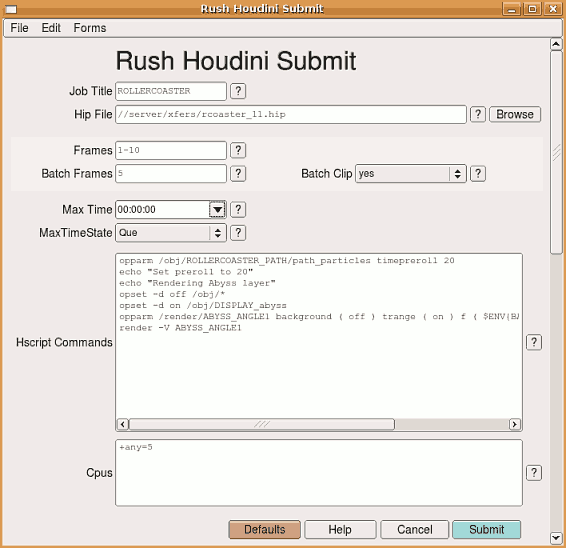Maximize the Rush Houdini Submit window
The height and width of the screenshot is (548, 566).
532,9
